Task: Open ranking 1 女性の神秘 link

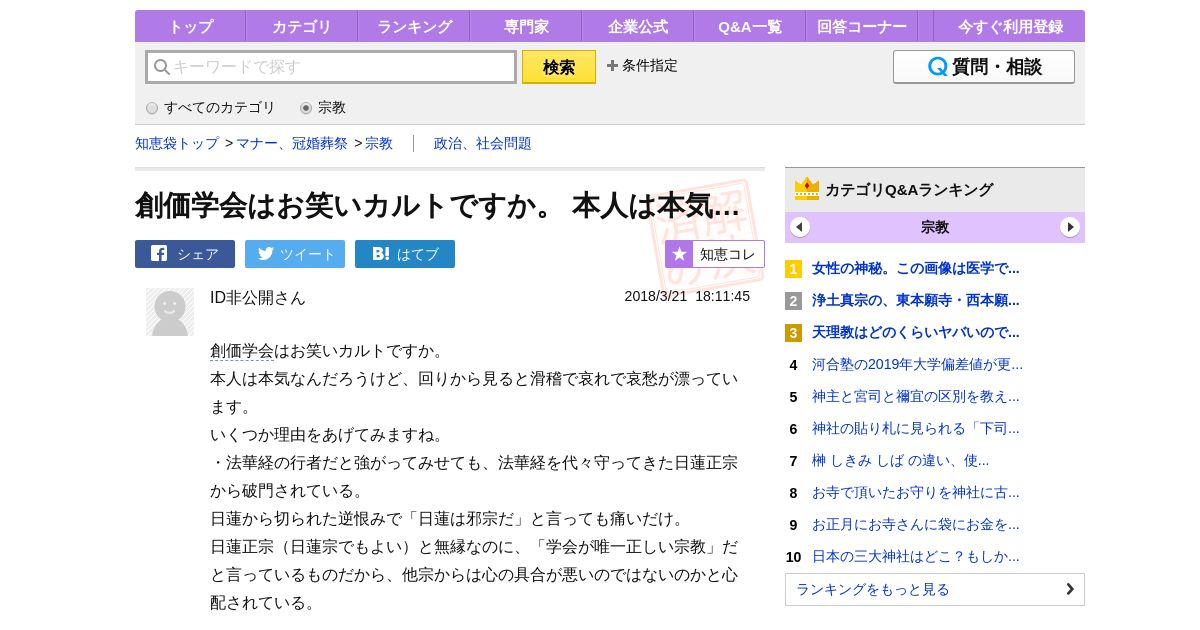Action: tap(916, 268)
